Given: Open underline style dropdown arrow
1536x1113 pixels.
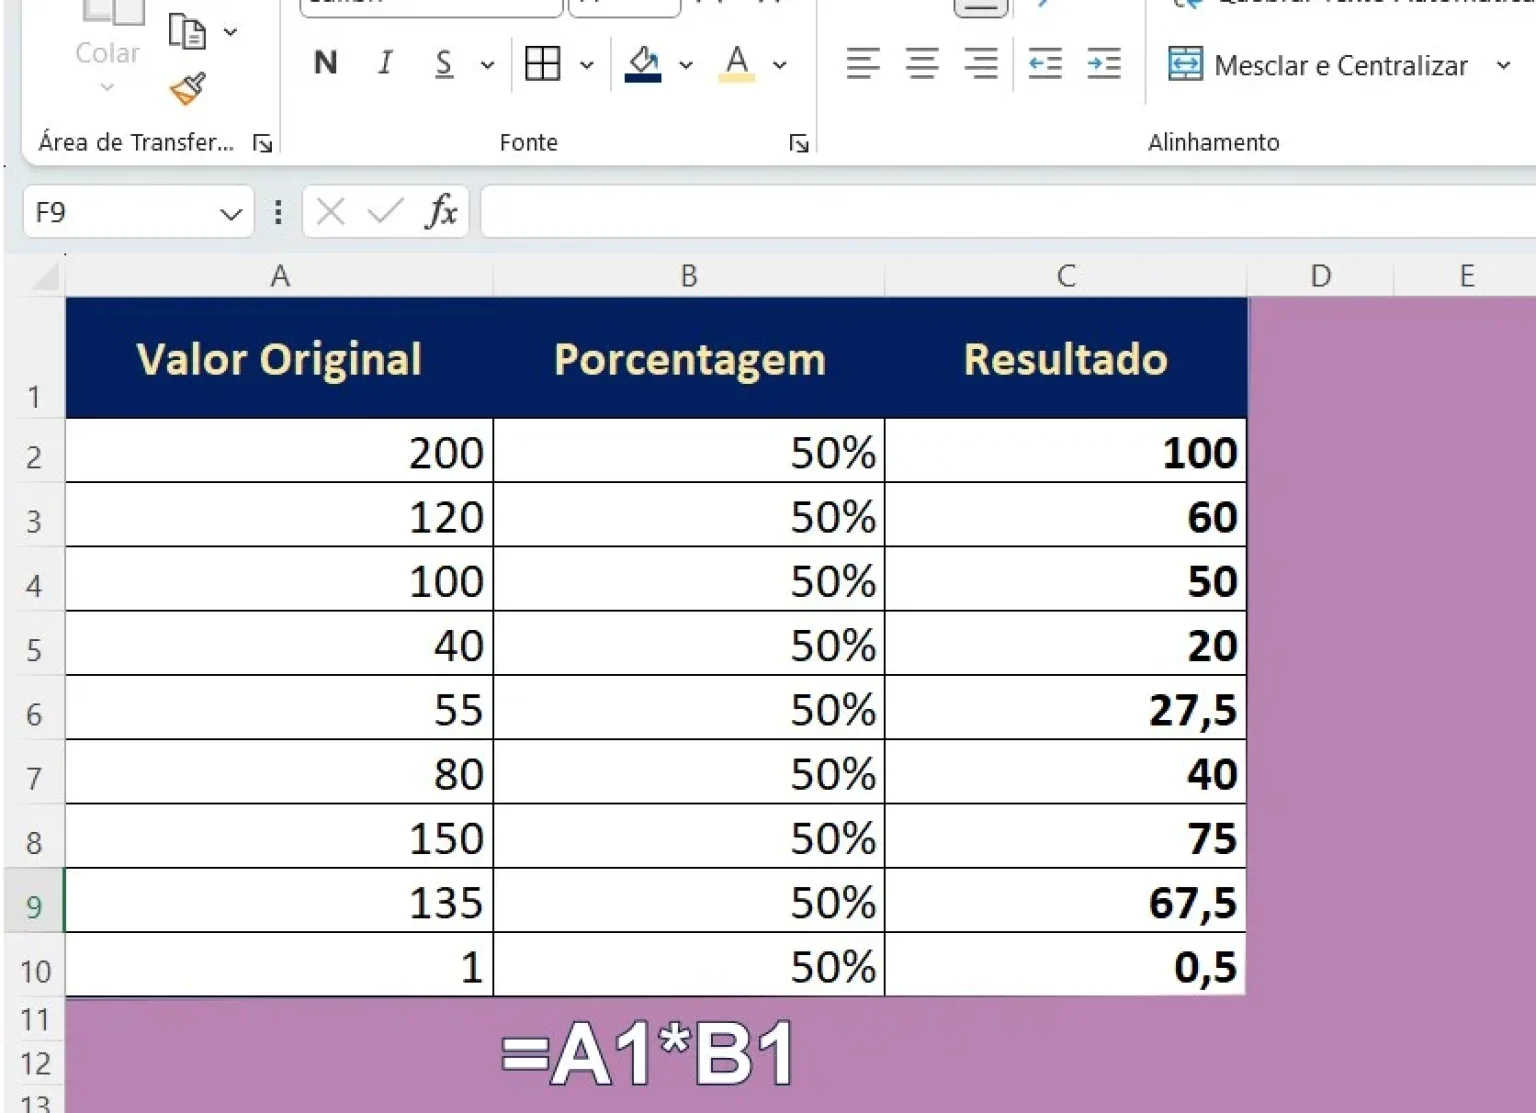Looking at the screenshot, I should 487,65.
